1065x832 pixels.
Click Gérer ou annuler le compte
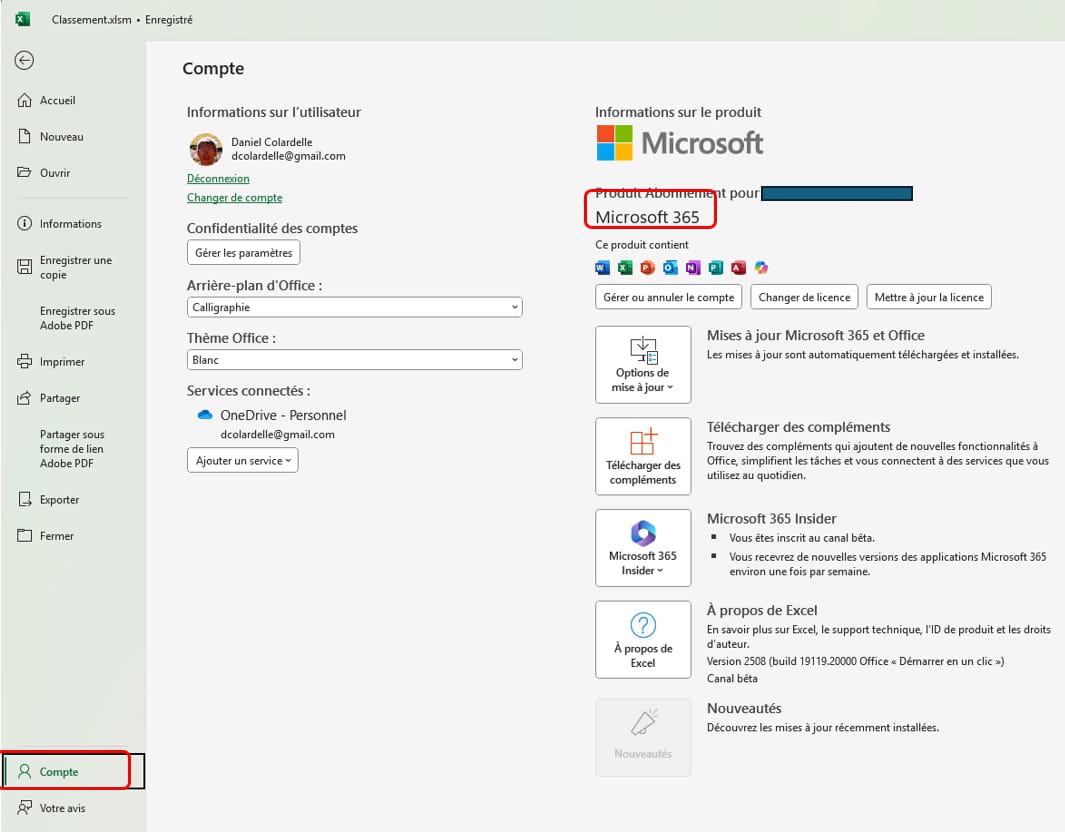tap(668, 297)
